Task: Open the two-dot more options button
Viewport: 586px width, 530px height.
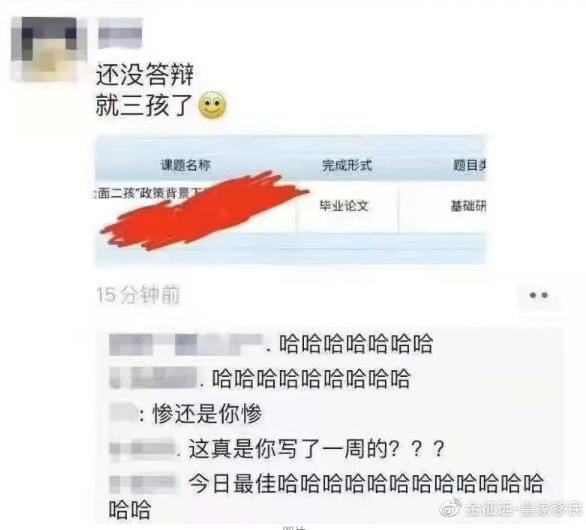Action: point(539,295)
